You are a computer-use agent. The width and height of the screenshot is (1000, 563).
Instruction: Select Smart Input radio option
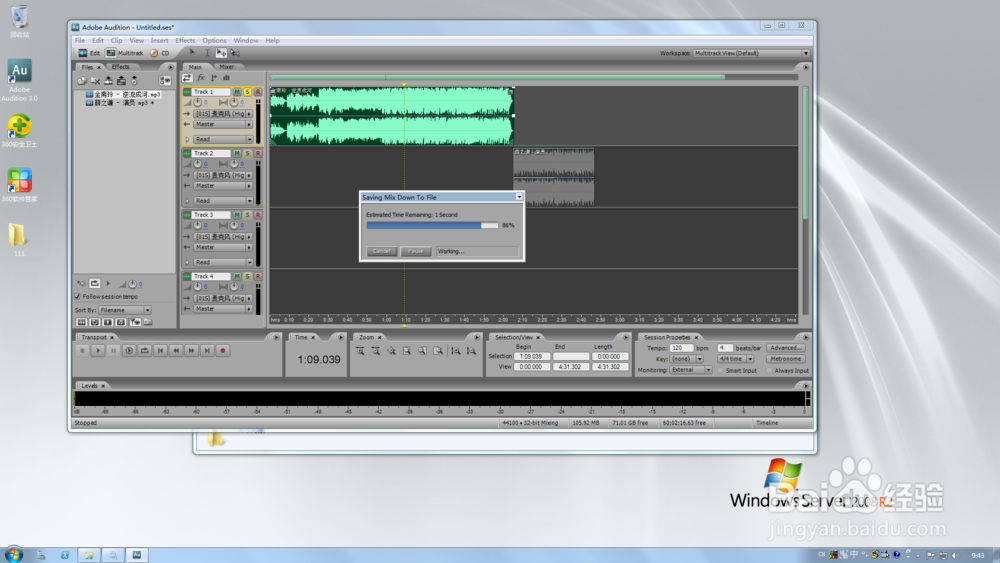coord(721,370)
